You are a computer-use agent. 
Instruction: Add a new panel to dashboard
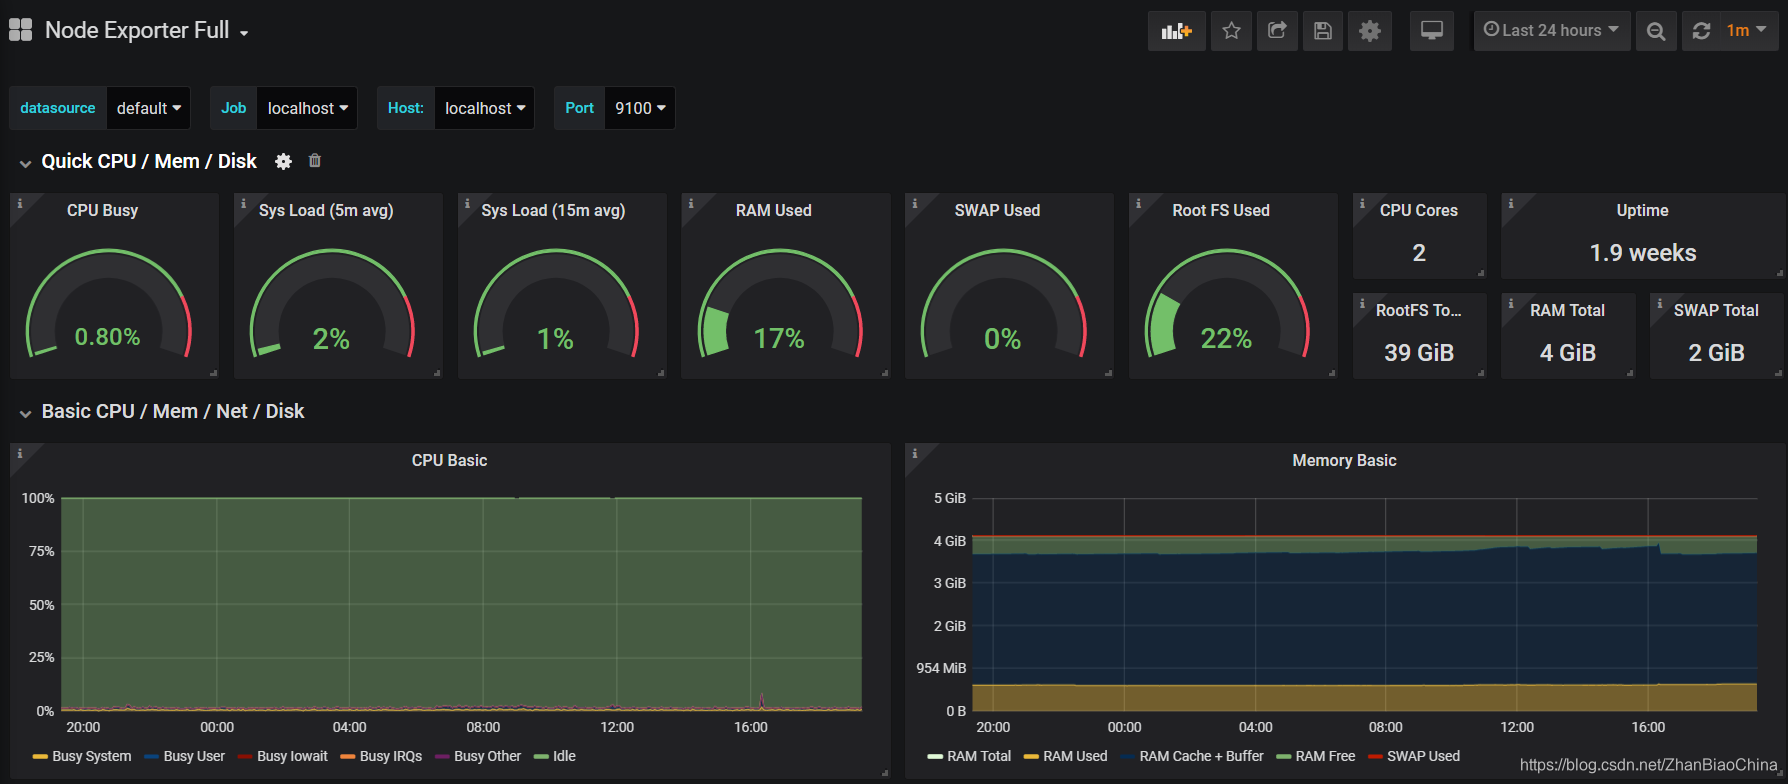pyautogui.click(x=1177, y=31)
